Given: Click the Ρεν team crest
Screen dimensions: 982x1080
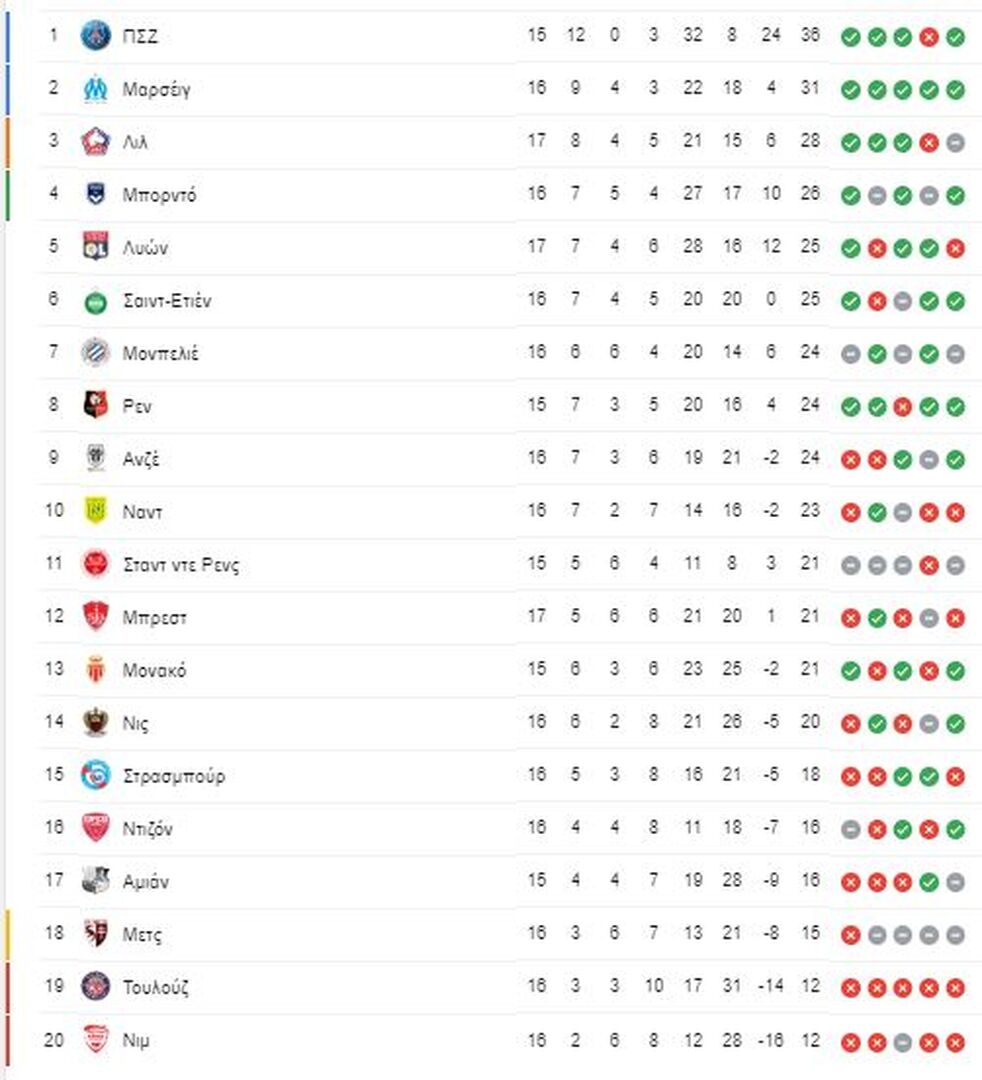Looking at the screenshot, I should (x=96, y=405).
